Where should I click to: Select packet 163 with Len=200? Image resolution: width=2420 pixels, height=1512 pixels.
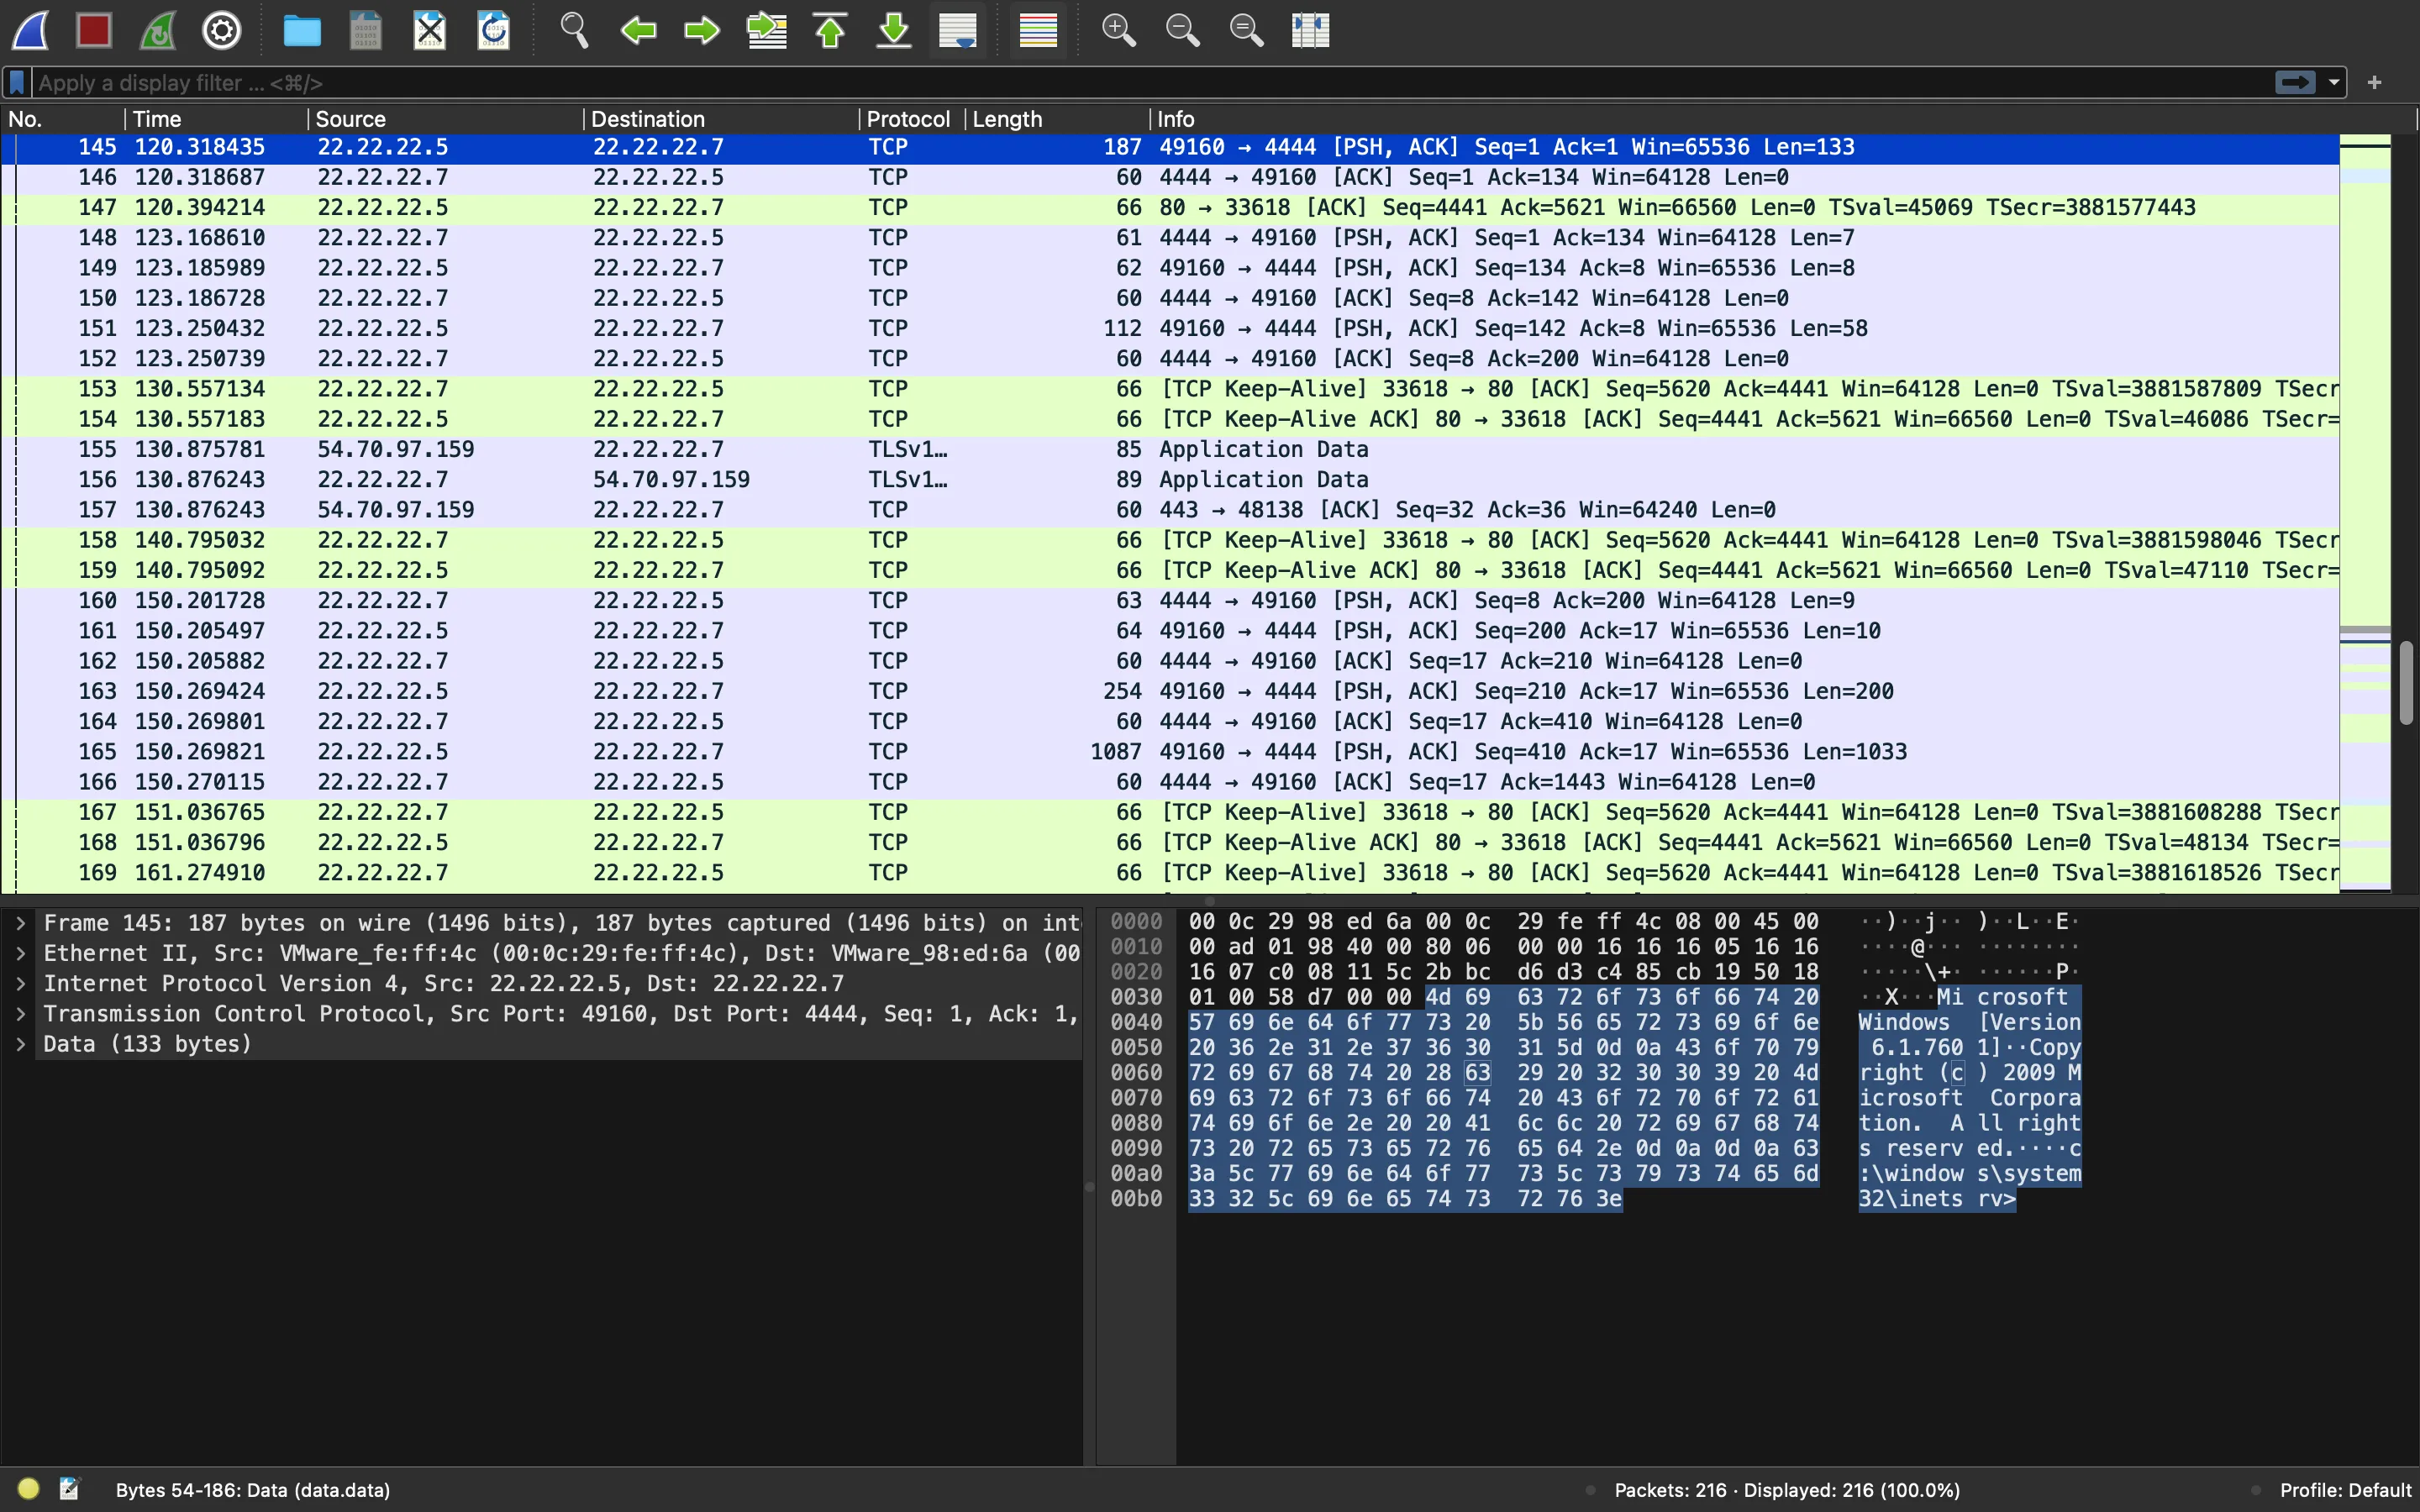(x=1170, y=691)
